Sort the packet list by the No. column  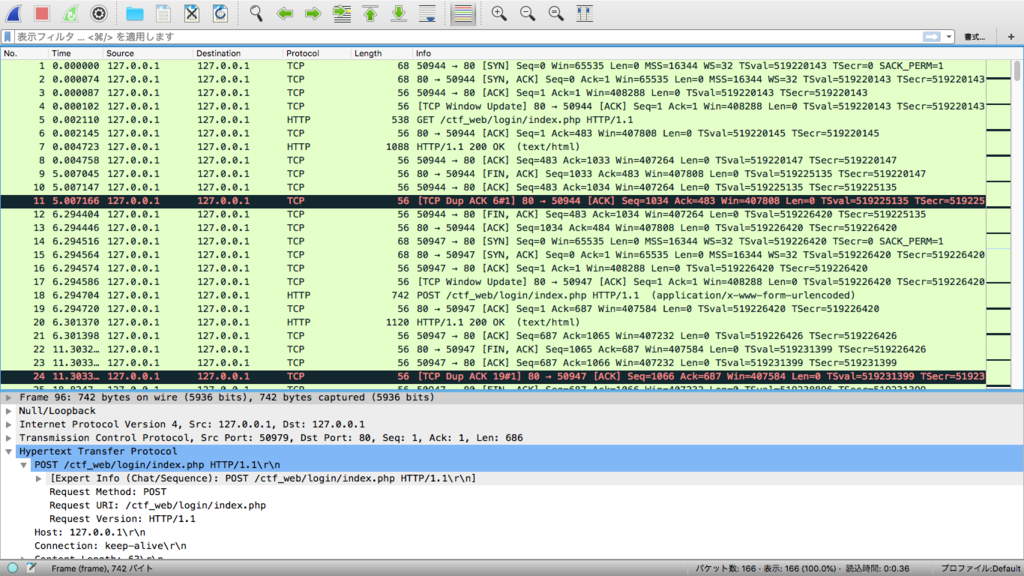pyautogui.click(x=24, y=53)
